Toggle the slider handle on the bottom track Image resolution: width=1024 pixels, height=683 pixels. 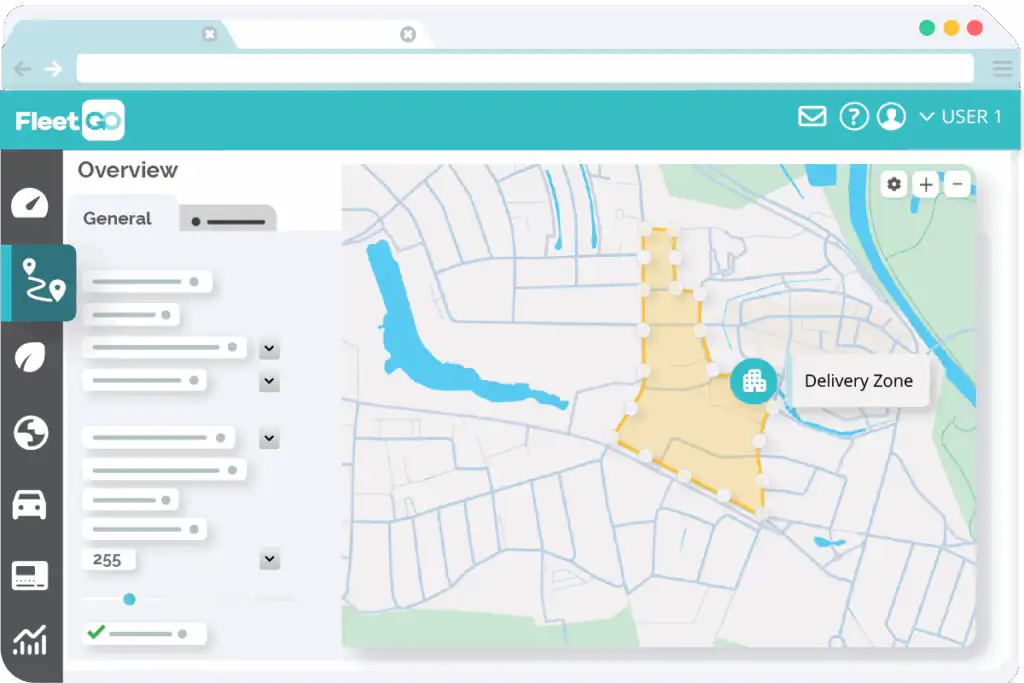(x=129, y=599)
